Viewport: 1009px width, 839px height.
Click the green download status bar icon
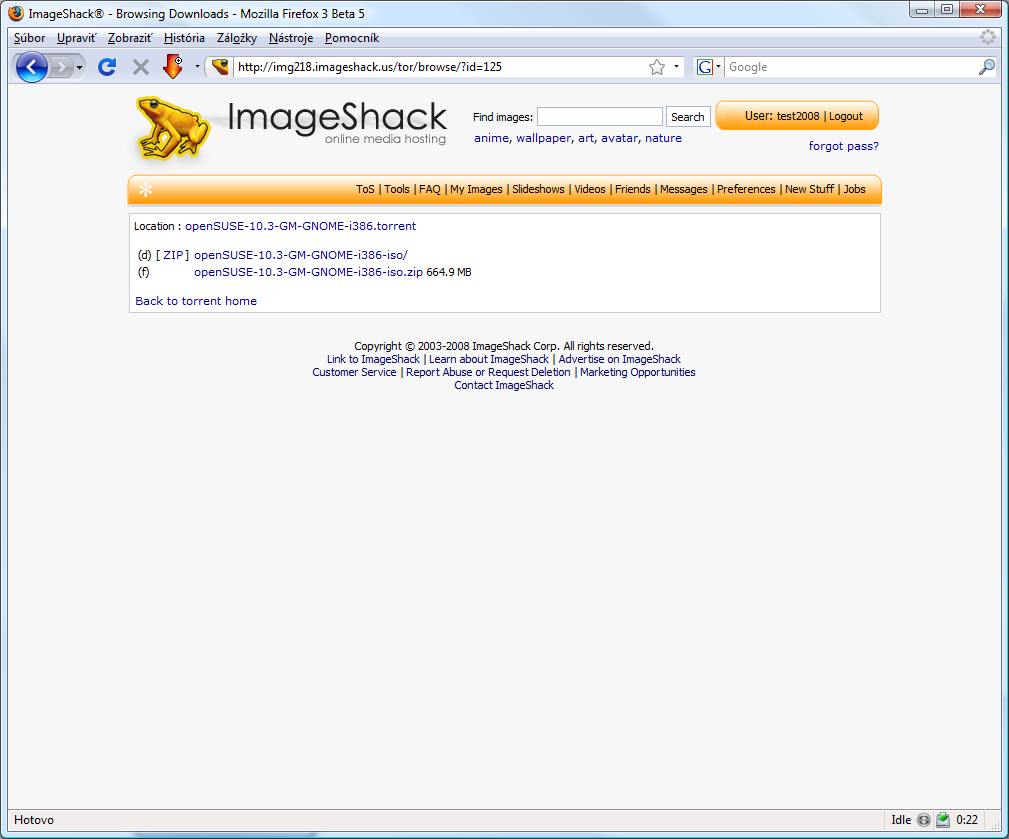pos(943,820)
